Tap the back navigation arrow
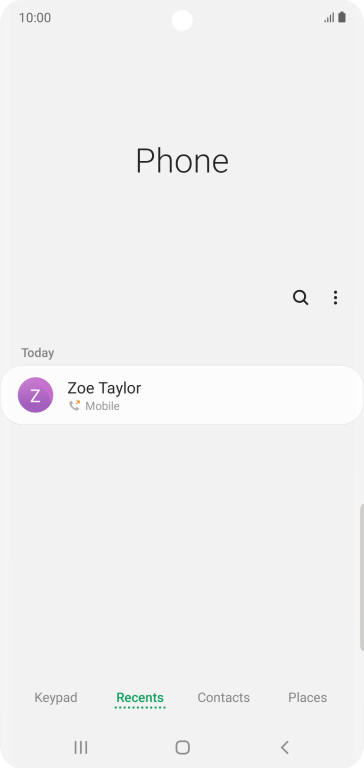This screenshot has width=364, height=768. [x=285, y=747]
